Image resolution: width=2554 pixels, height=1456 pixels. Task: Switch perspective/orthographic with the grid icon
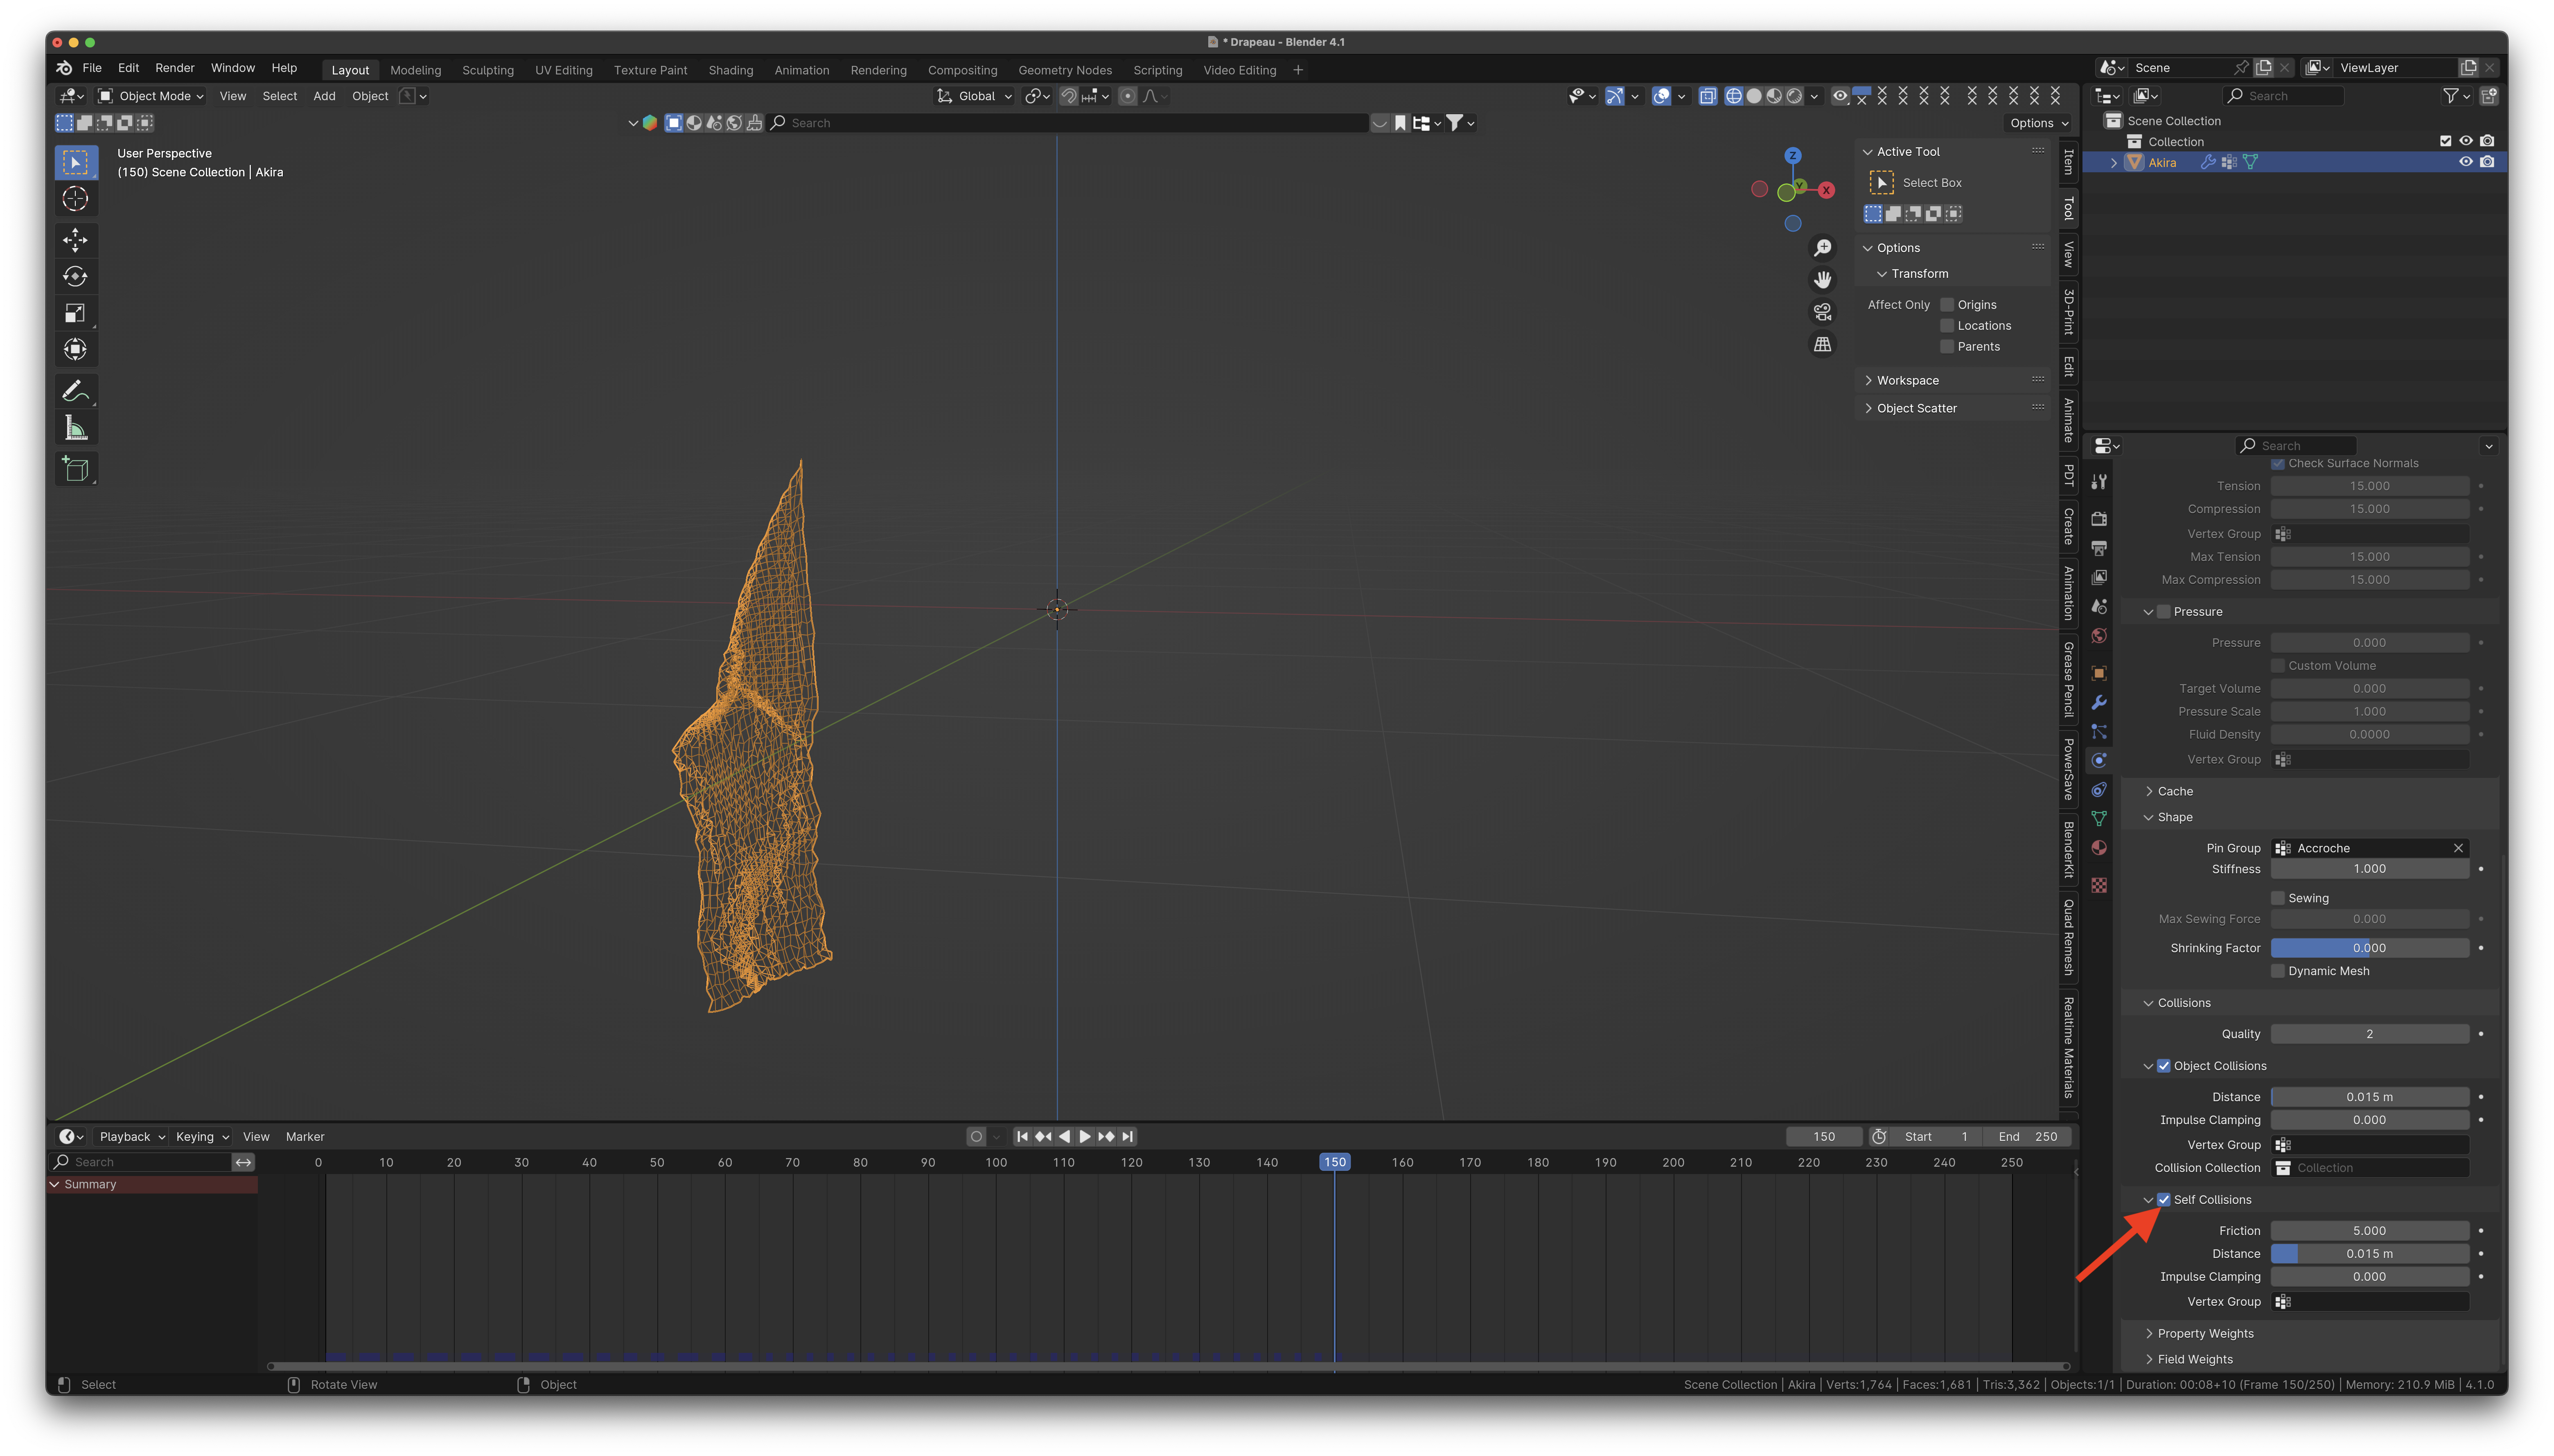1823,344
